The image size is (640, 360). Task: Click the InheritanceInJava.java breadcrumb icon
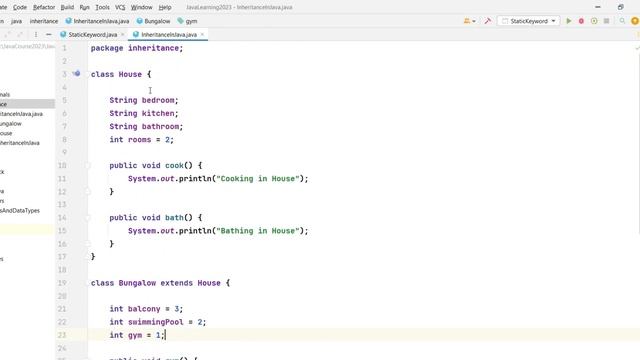tap(69, 21)
